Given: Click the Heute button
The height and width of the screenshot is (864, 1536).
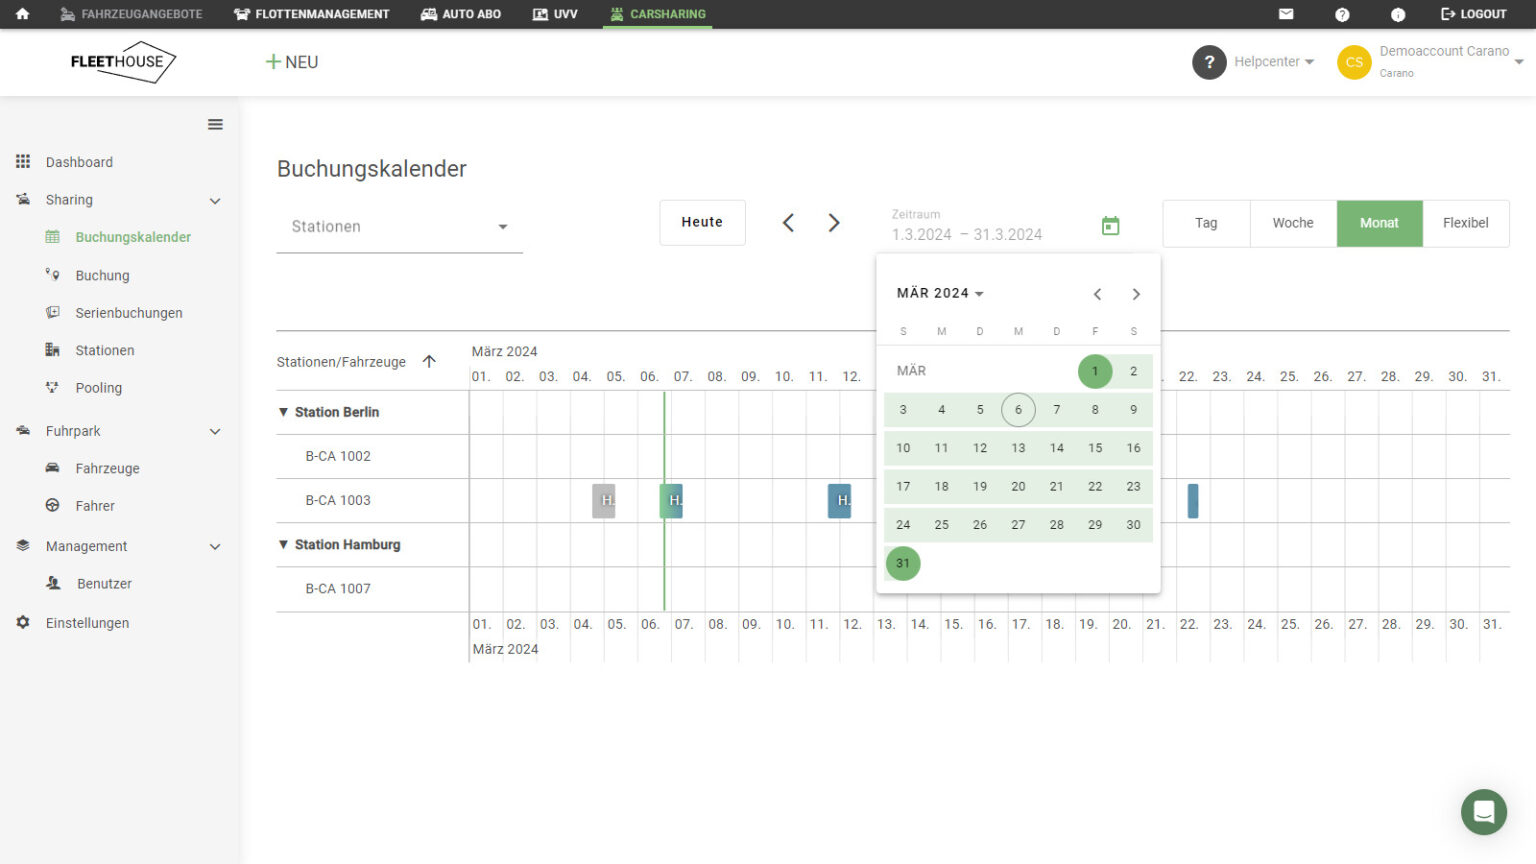Looking at the screenshot, I should pyautogui.click(x=702, y=222).
